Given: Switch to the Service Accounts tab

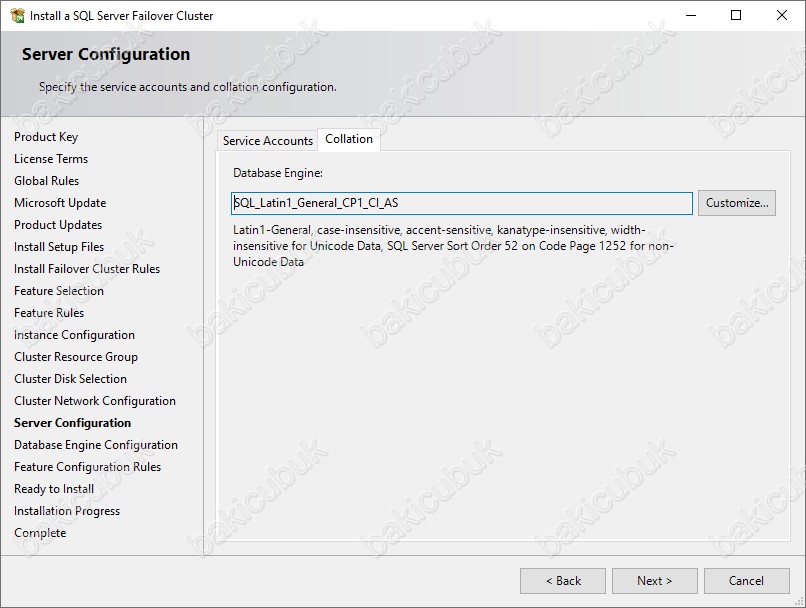Looking at the screenshot, I should point(267,140).
